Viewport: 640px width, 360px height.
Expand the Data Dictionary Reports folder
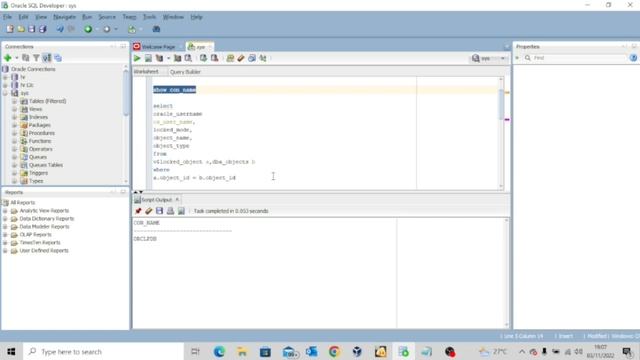(x=5, y=218)
